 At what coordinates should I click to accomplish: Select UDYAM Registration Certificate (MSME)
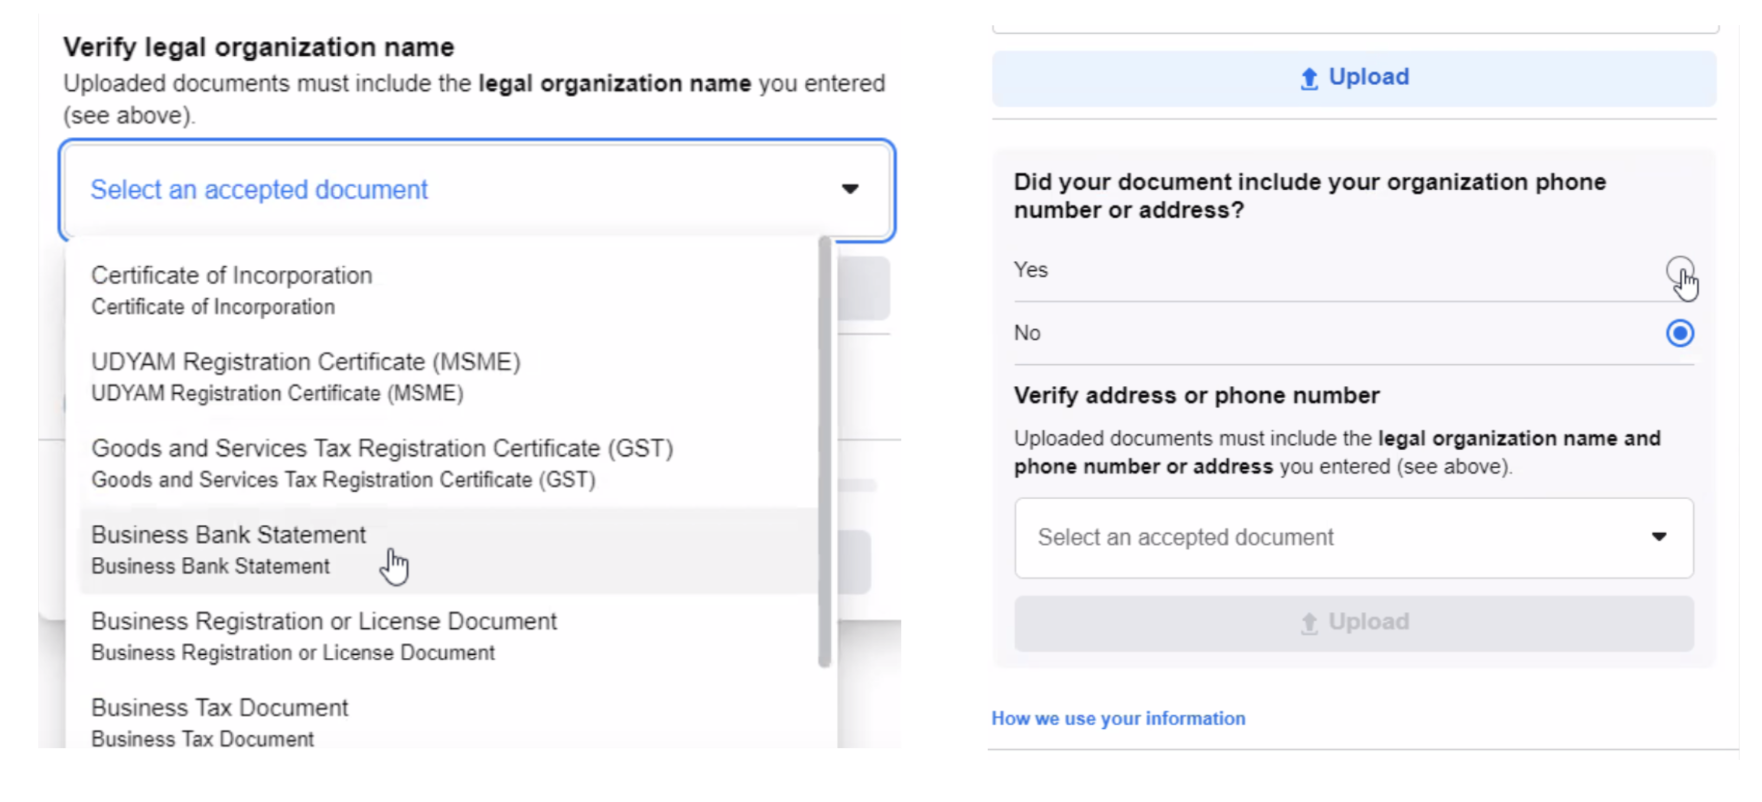coord(305,376)
